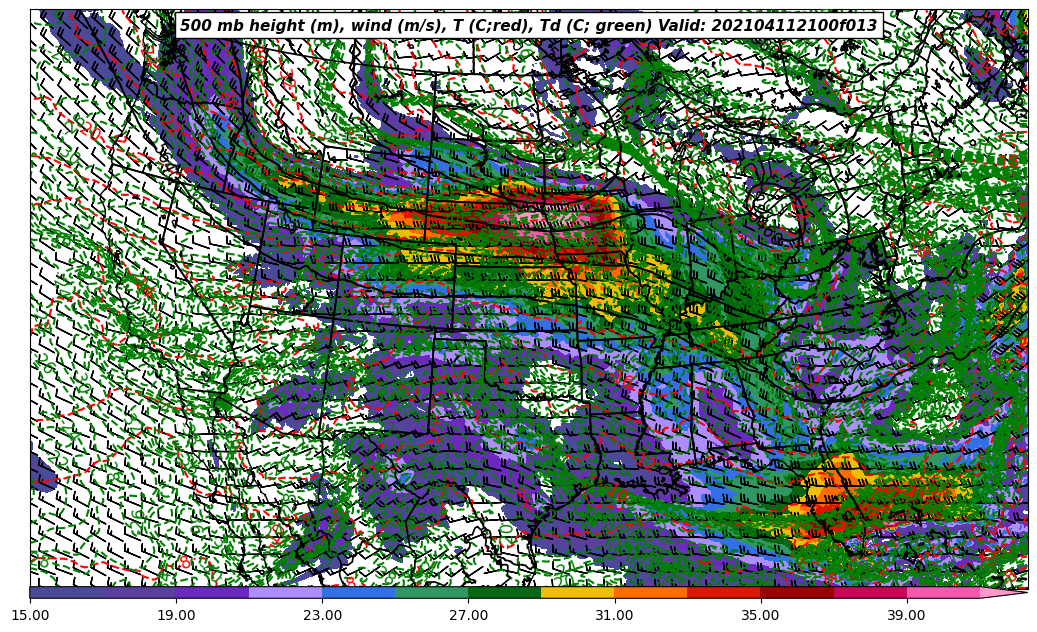Click the teal green colorbar segment
The height and width of the screenshot is (632, 1037).
click(x=431, y=592)
